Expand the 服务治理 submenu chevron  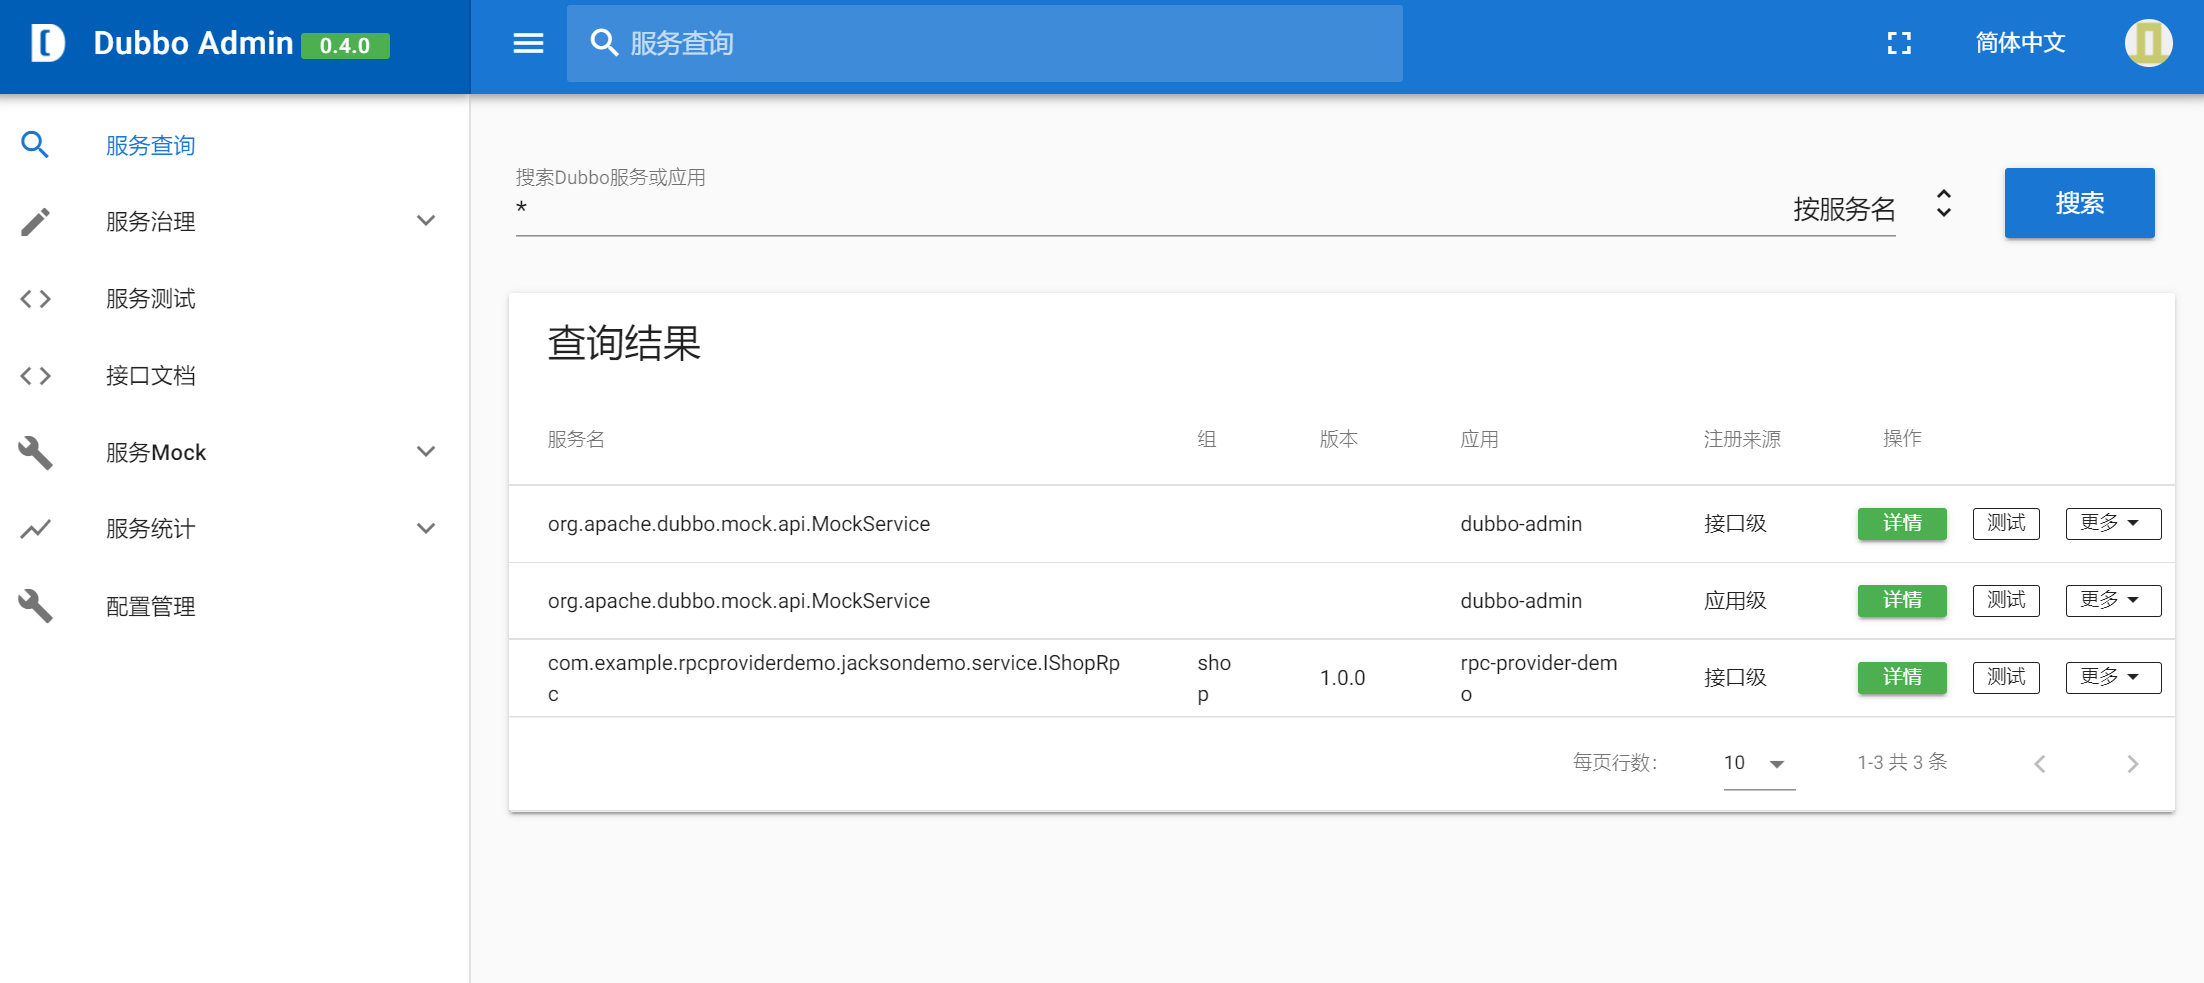click(x=426, y=221)
